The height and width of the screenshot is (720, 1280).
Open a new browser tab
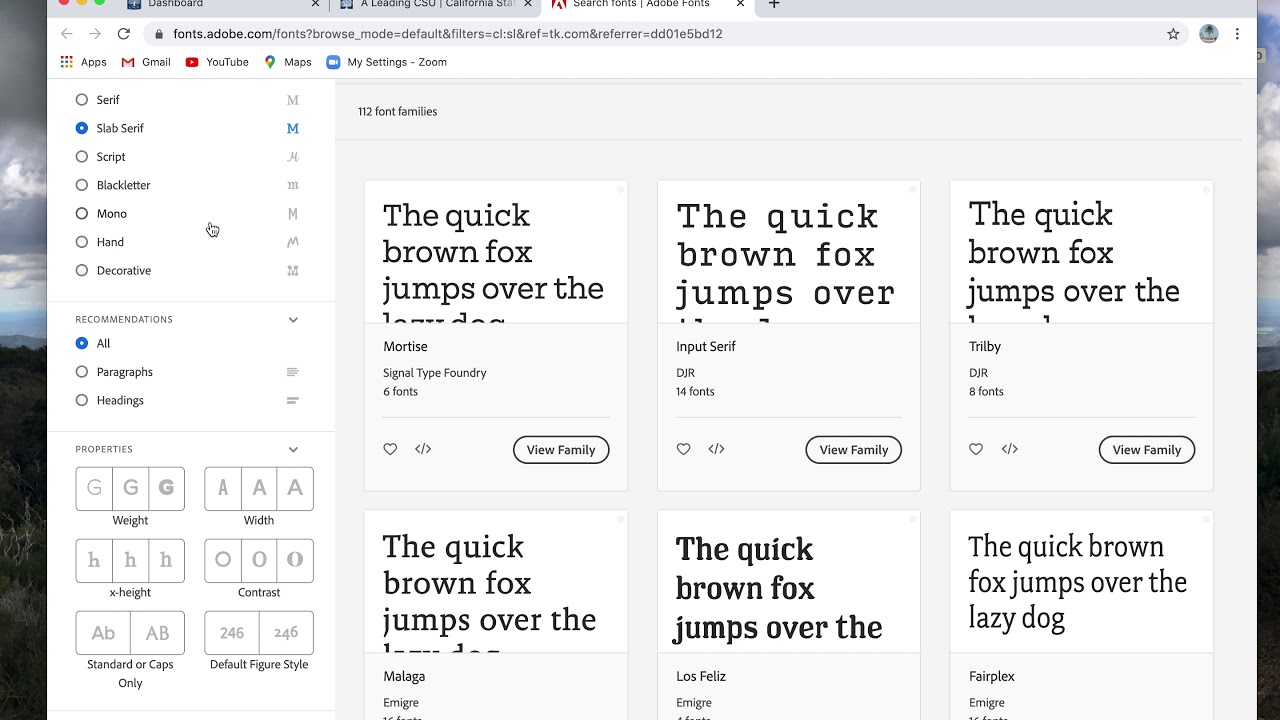click(774, 5)
